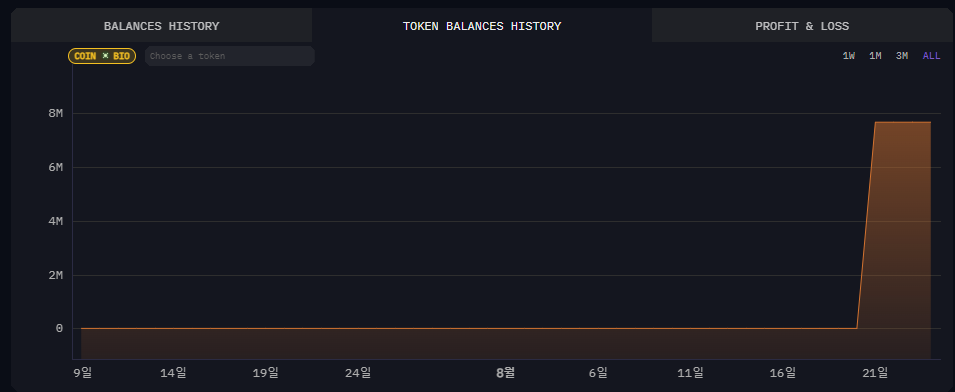The image size is (955, 392).
Task: Click the 8M y-axis label
Action: click(x=56, y=113)
